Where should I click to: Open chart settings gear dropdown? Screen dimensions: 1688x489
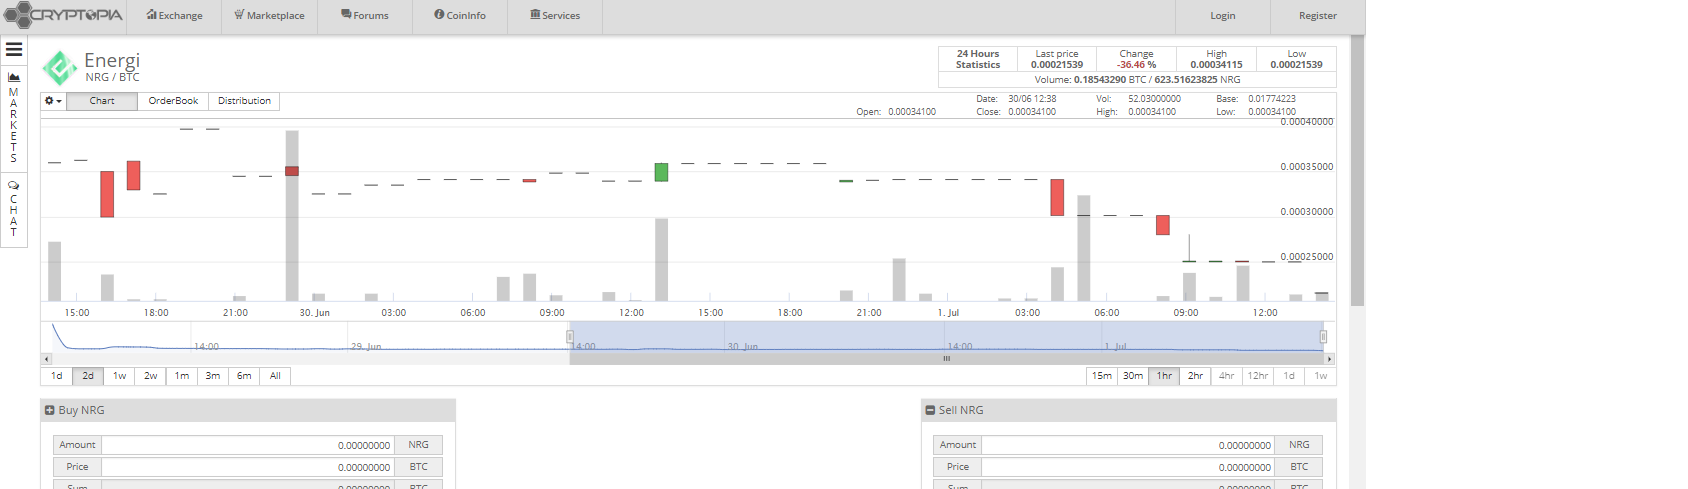pos(53,101)
